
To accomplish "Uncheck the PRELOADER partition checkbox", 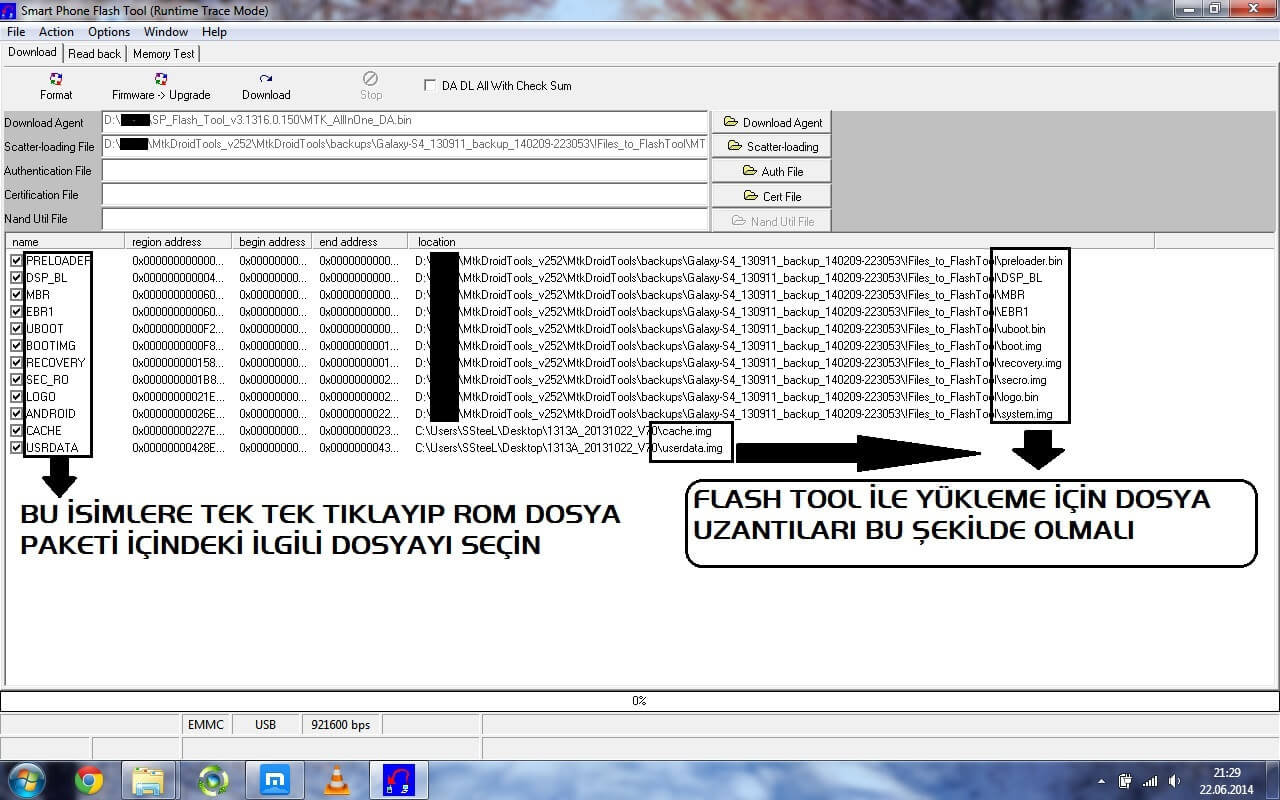I will [16, 261].
